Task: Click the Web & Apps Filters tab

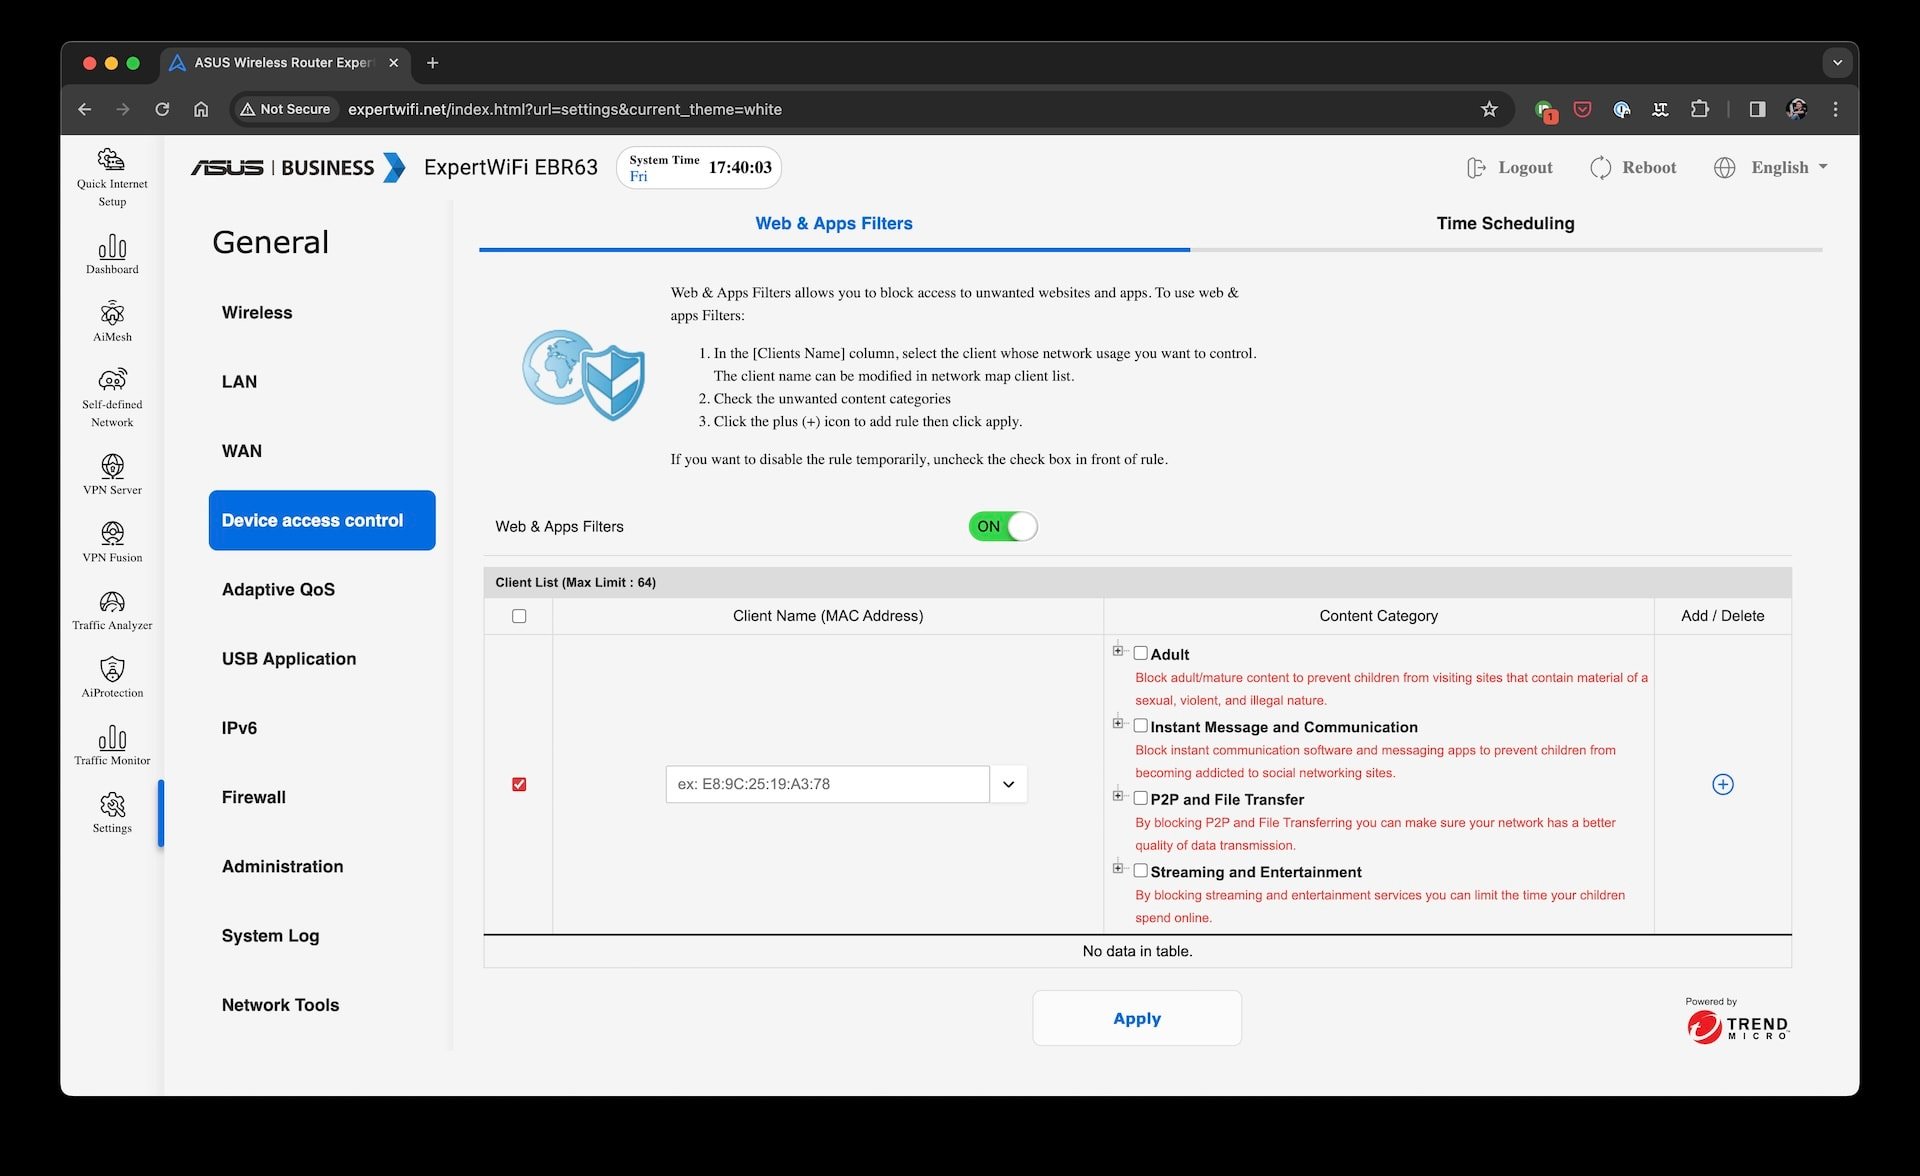Action: (834, 222)
